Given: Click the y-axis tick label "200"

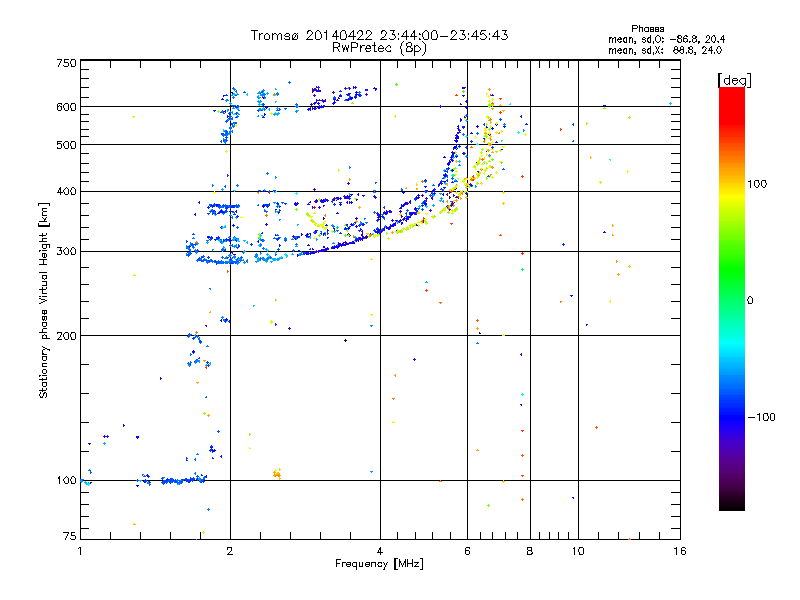Looking at the screenshot, I should [x=67, y=336].
